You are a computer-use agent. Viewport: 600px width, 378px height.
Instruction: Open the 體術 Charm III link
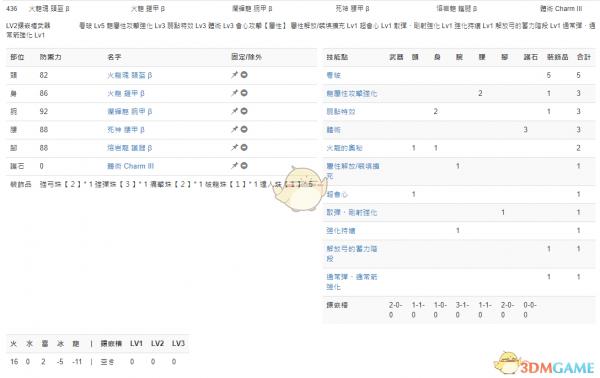[x=130, y=166]
